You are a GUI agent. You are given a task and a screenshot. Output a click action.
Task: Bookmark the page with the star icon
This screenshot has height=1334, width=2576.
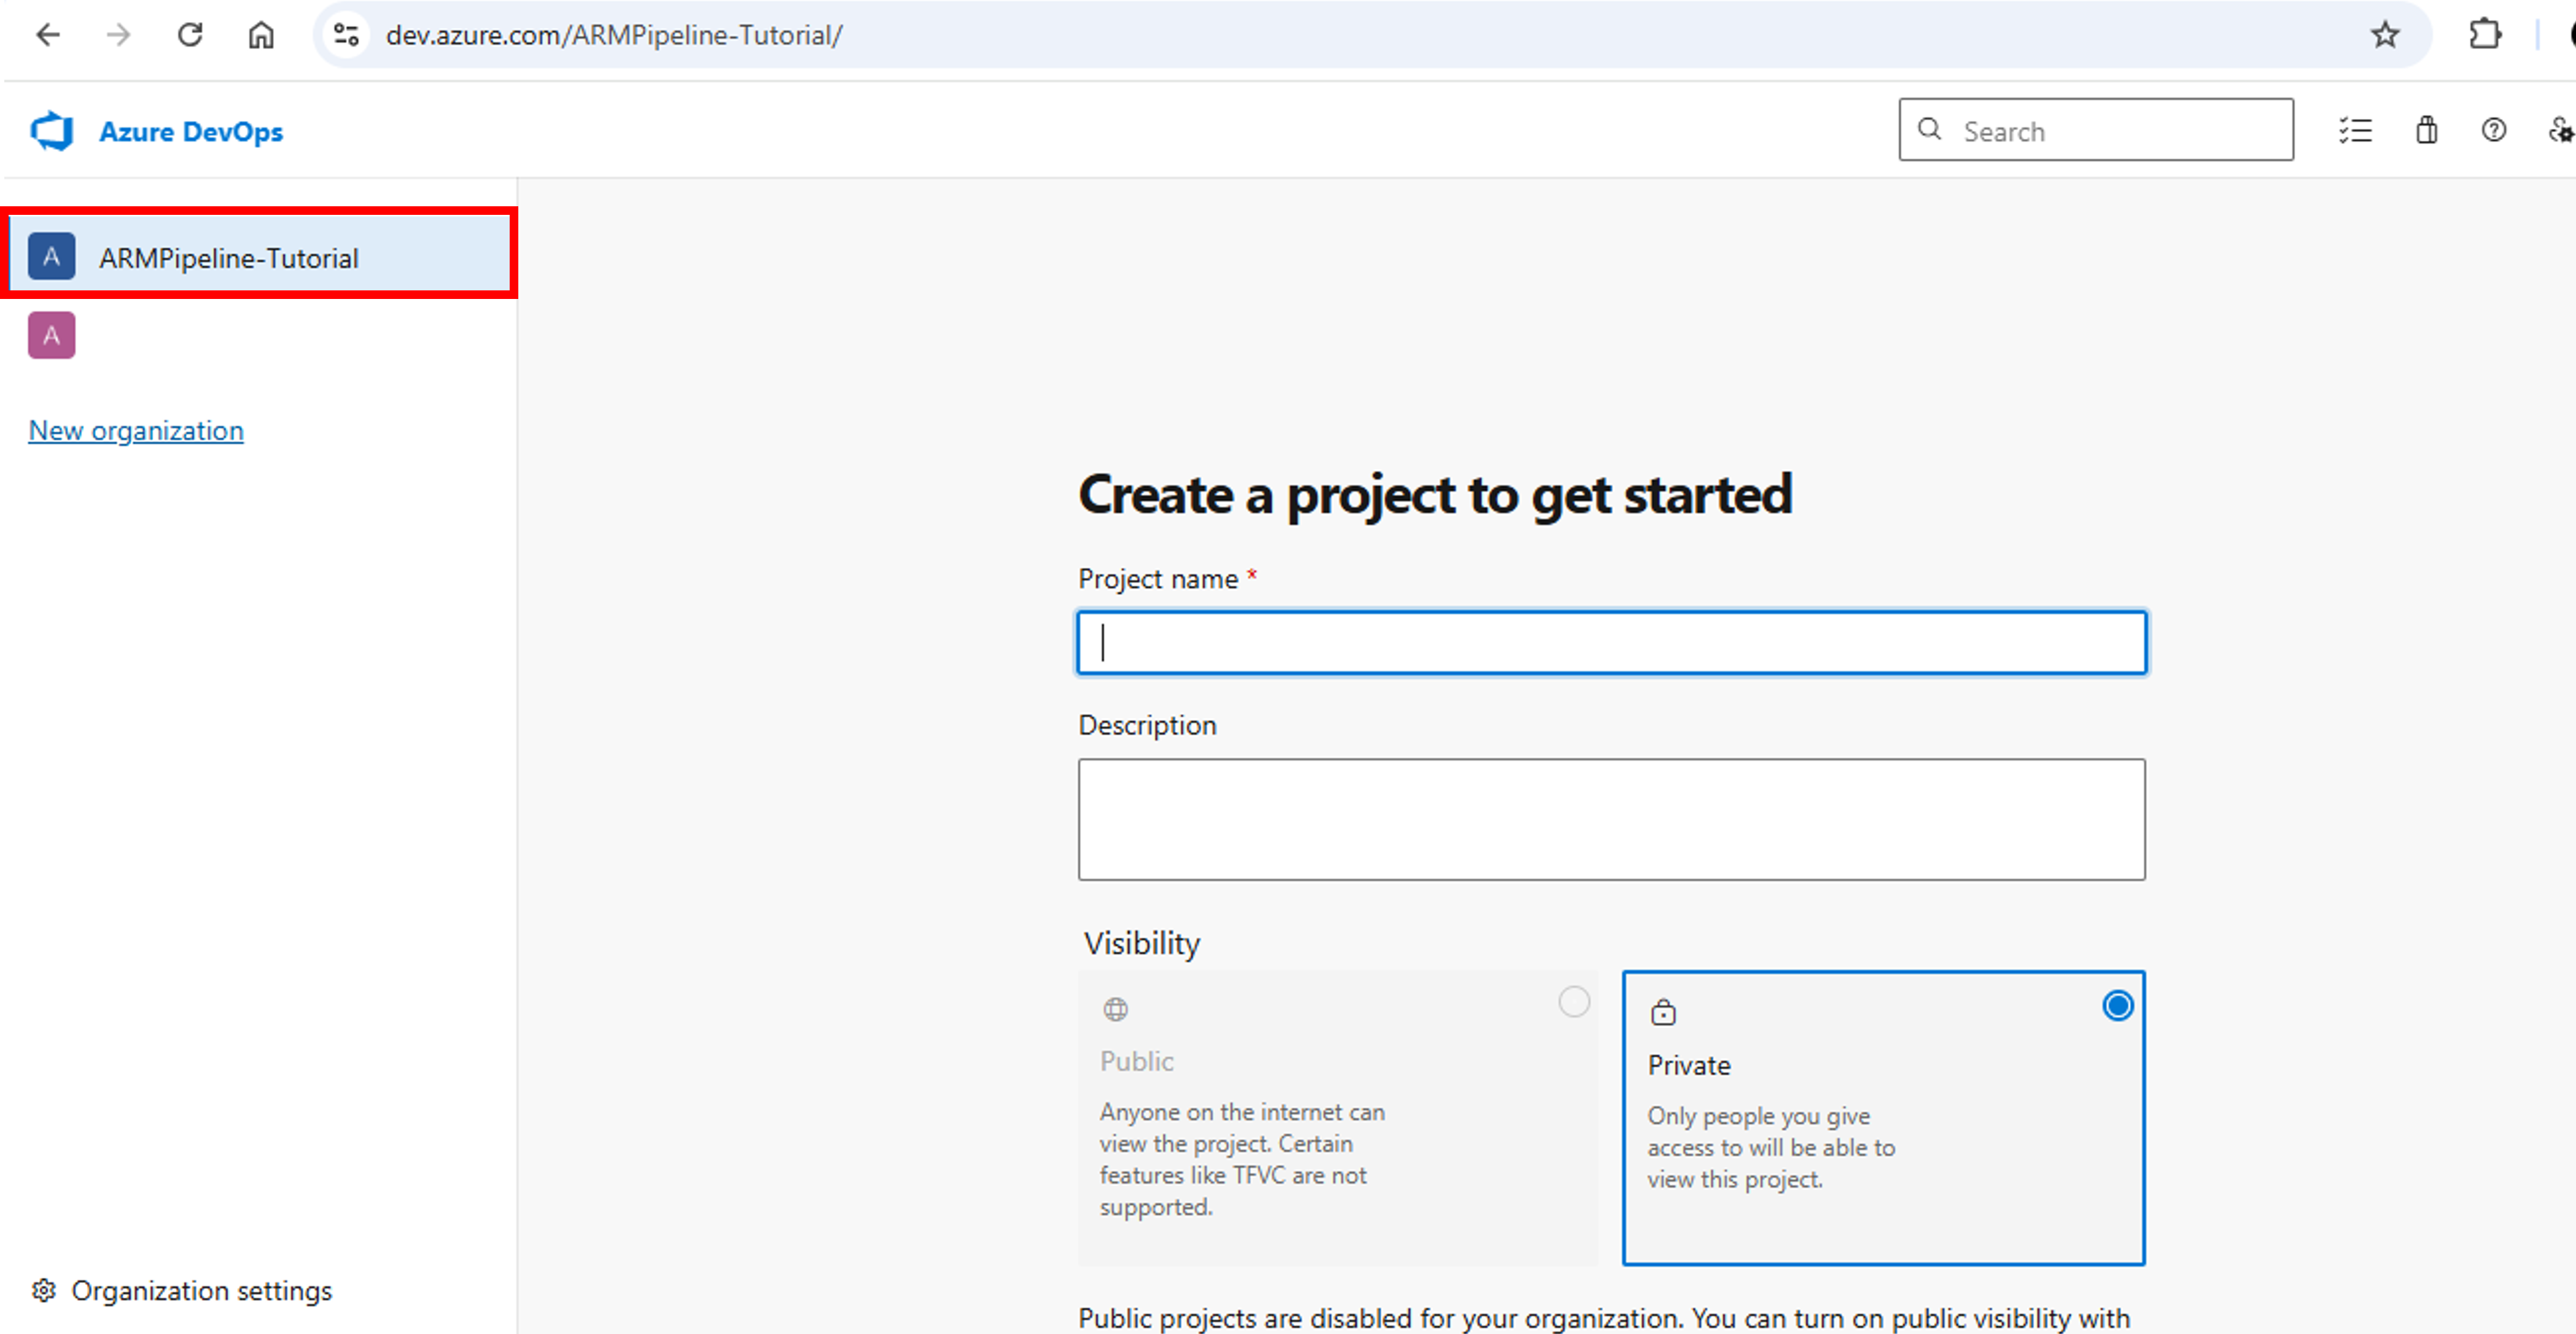(x=2386, y=34)
